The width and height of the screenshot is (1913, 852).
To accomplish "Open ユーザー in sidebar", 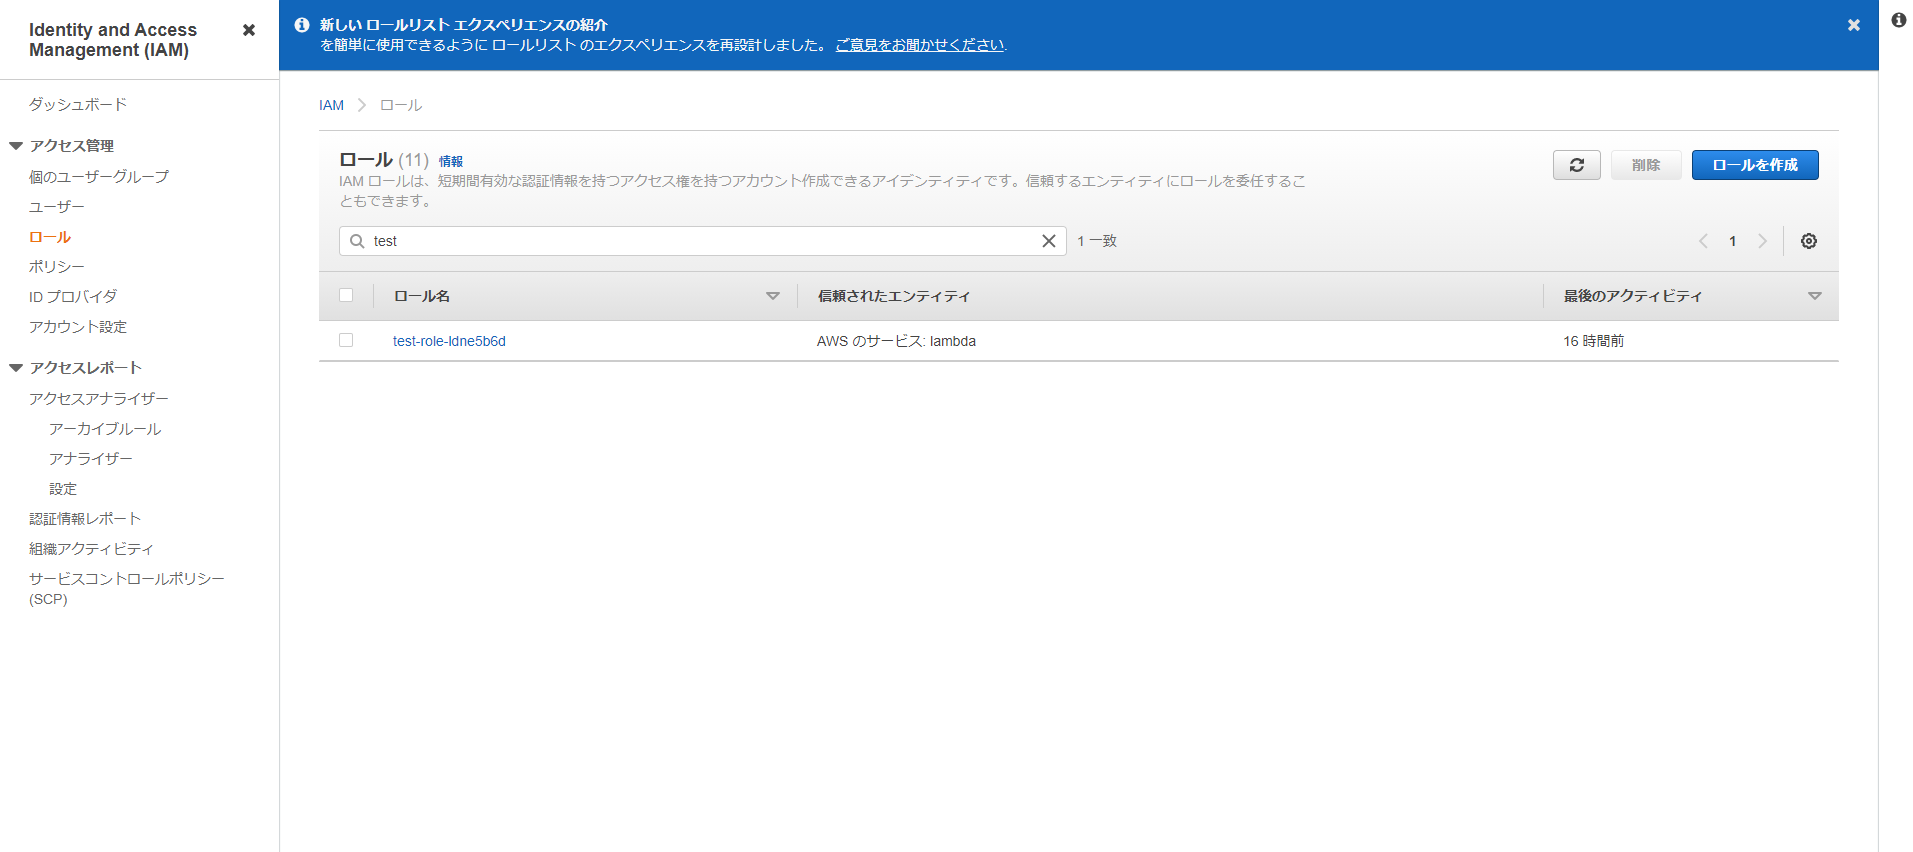I will point(57,206).
